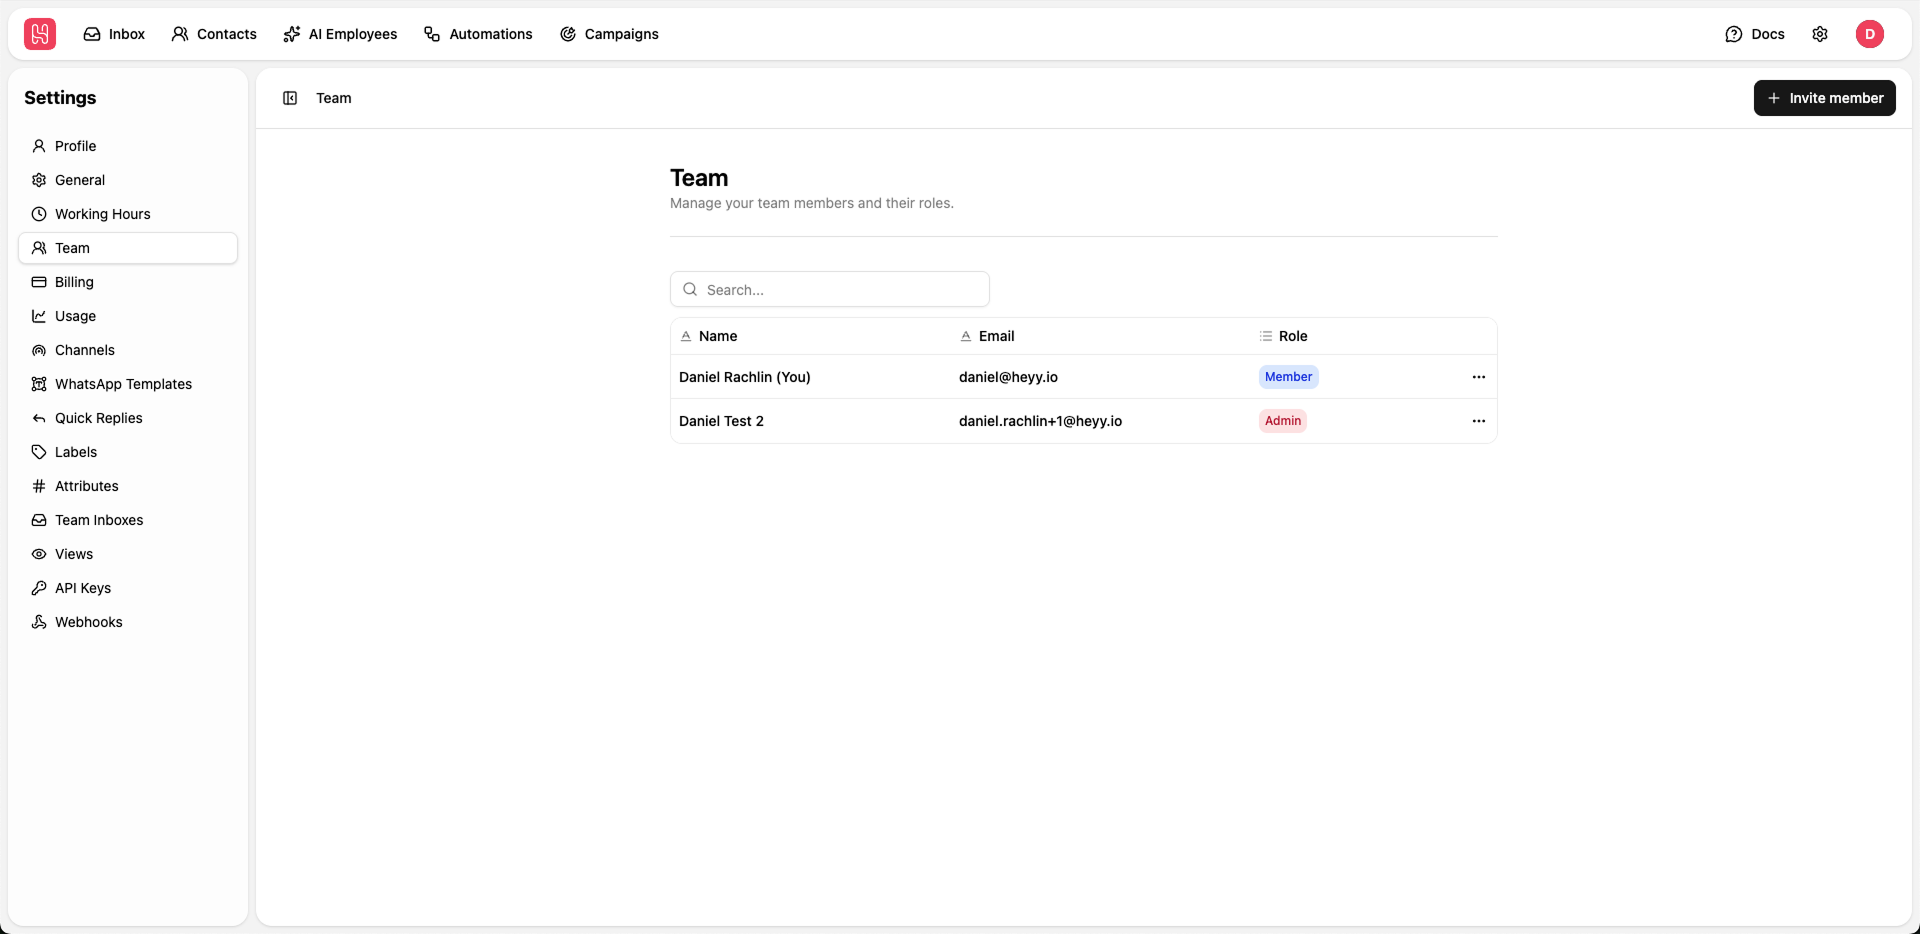This screenshot has height=934, width=1920.
Task: Open actions menu for Daniel Rachlin
Action: point(1479,376)
